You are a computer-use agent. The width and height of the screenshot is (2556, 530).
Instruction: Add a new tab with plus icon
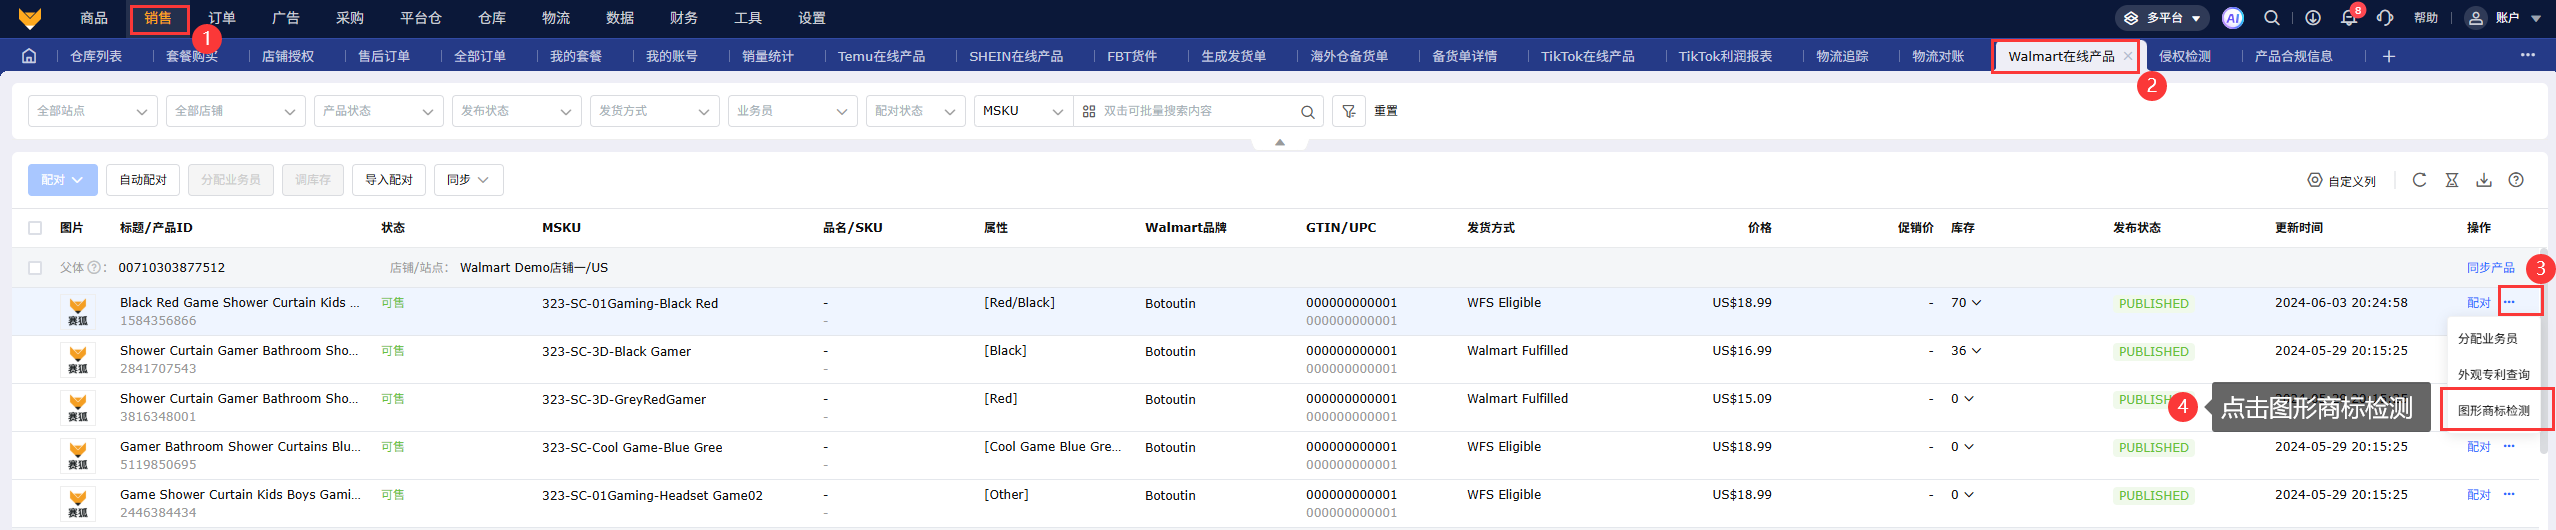tap(2389, 56)
